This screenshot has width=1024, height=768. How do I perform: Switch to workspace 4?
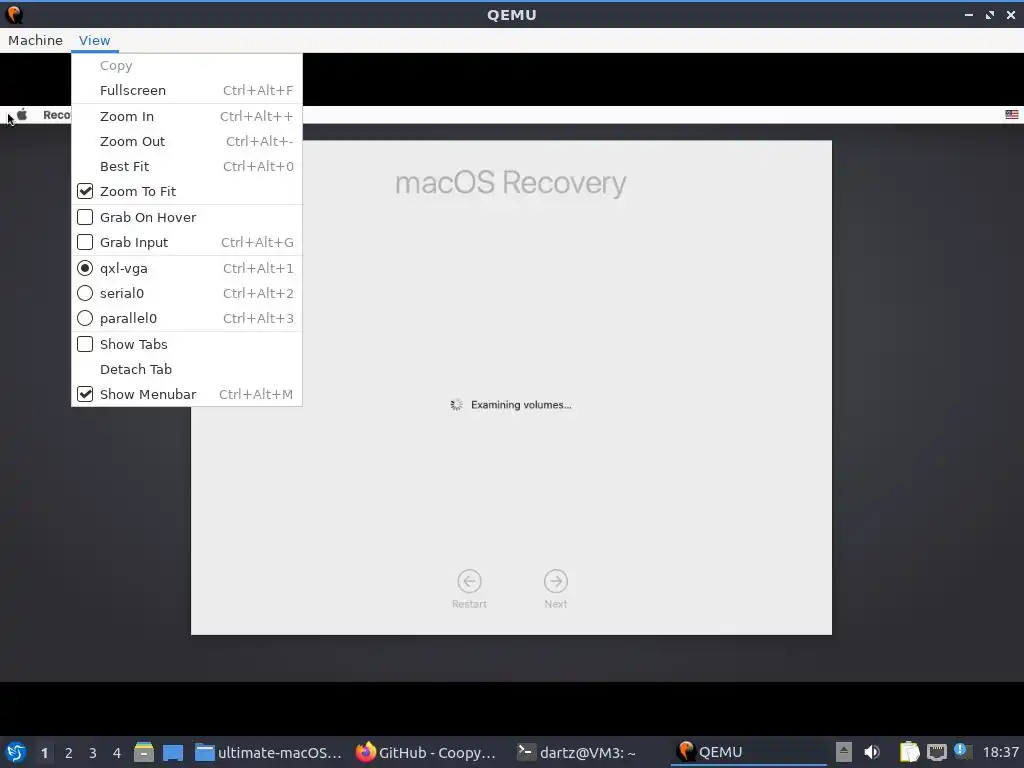pyautogui.click(x=117, y=753)
